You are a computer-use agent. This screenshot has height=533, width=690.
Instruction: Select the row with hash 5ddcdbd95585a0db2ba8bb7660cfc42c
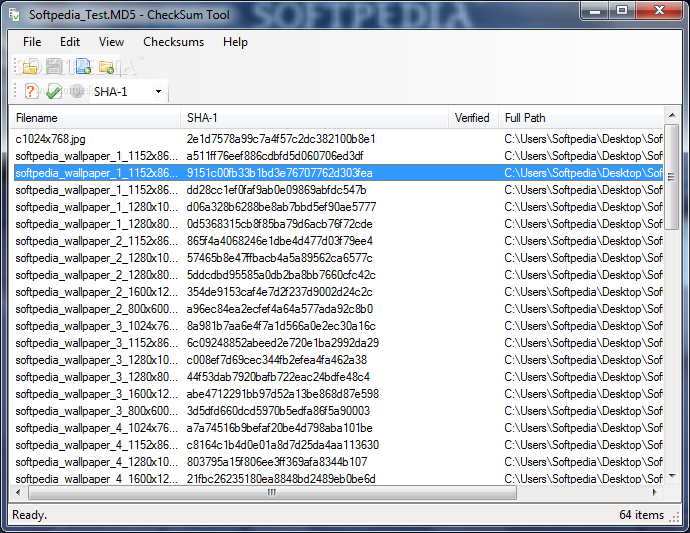[337, 275]
